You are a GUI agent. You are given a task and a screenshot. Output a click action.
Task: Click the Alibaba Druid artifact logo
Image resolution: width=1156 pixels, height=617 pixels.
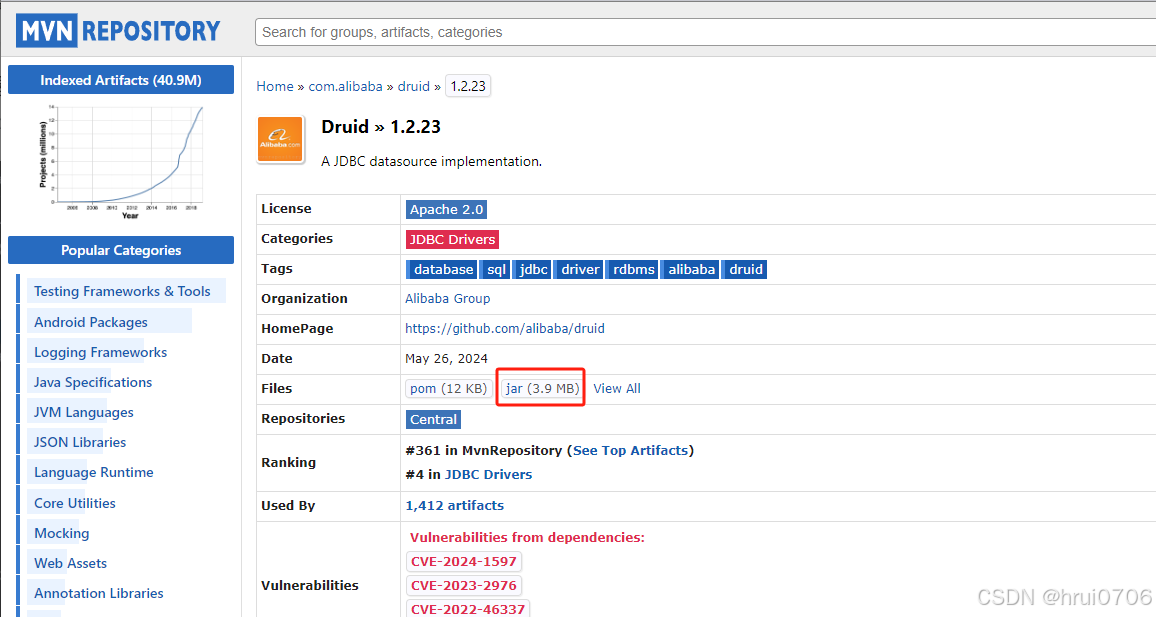[280, 139]
